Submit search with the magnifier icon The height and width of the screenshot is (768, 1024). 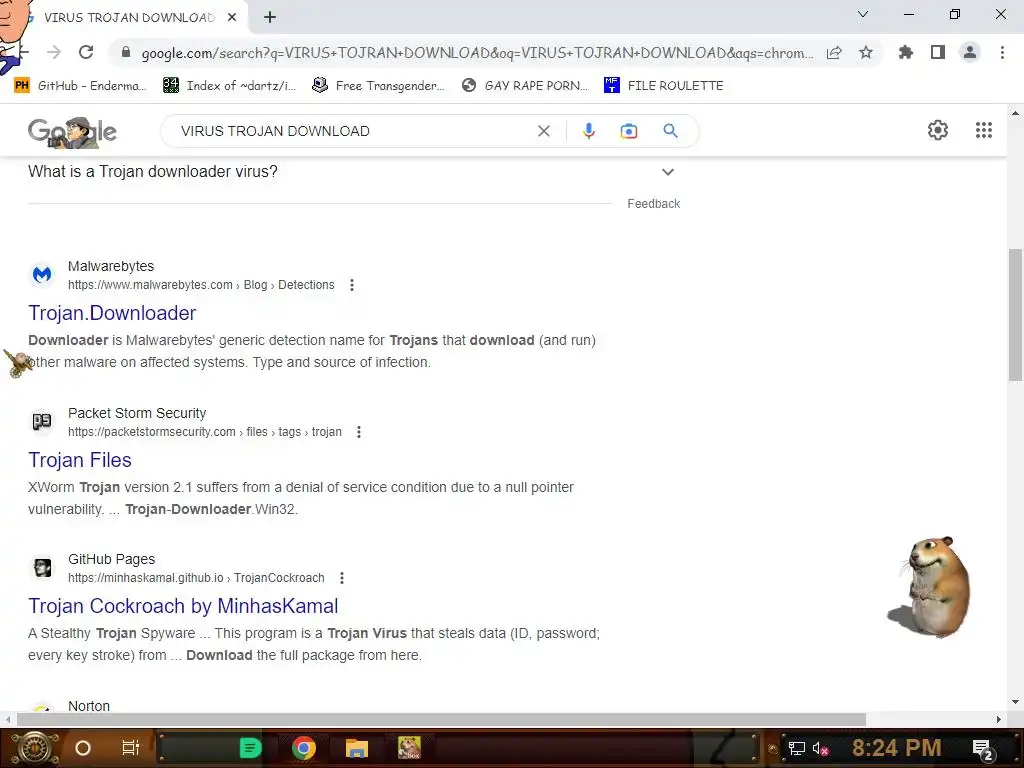[670, 131]
